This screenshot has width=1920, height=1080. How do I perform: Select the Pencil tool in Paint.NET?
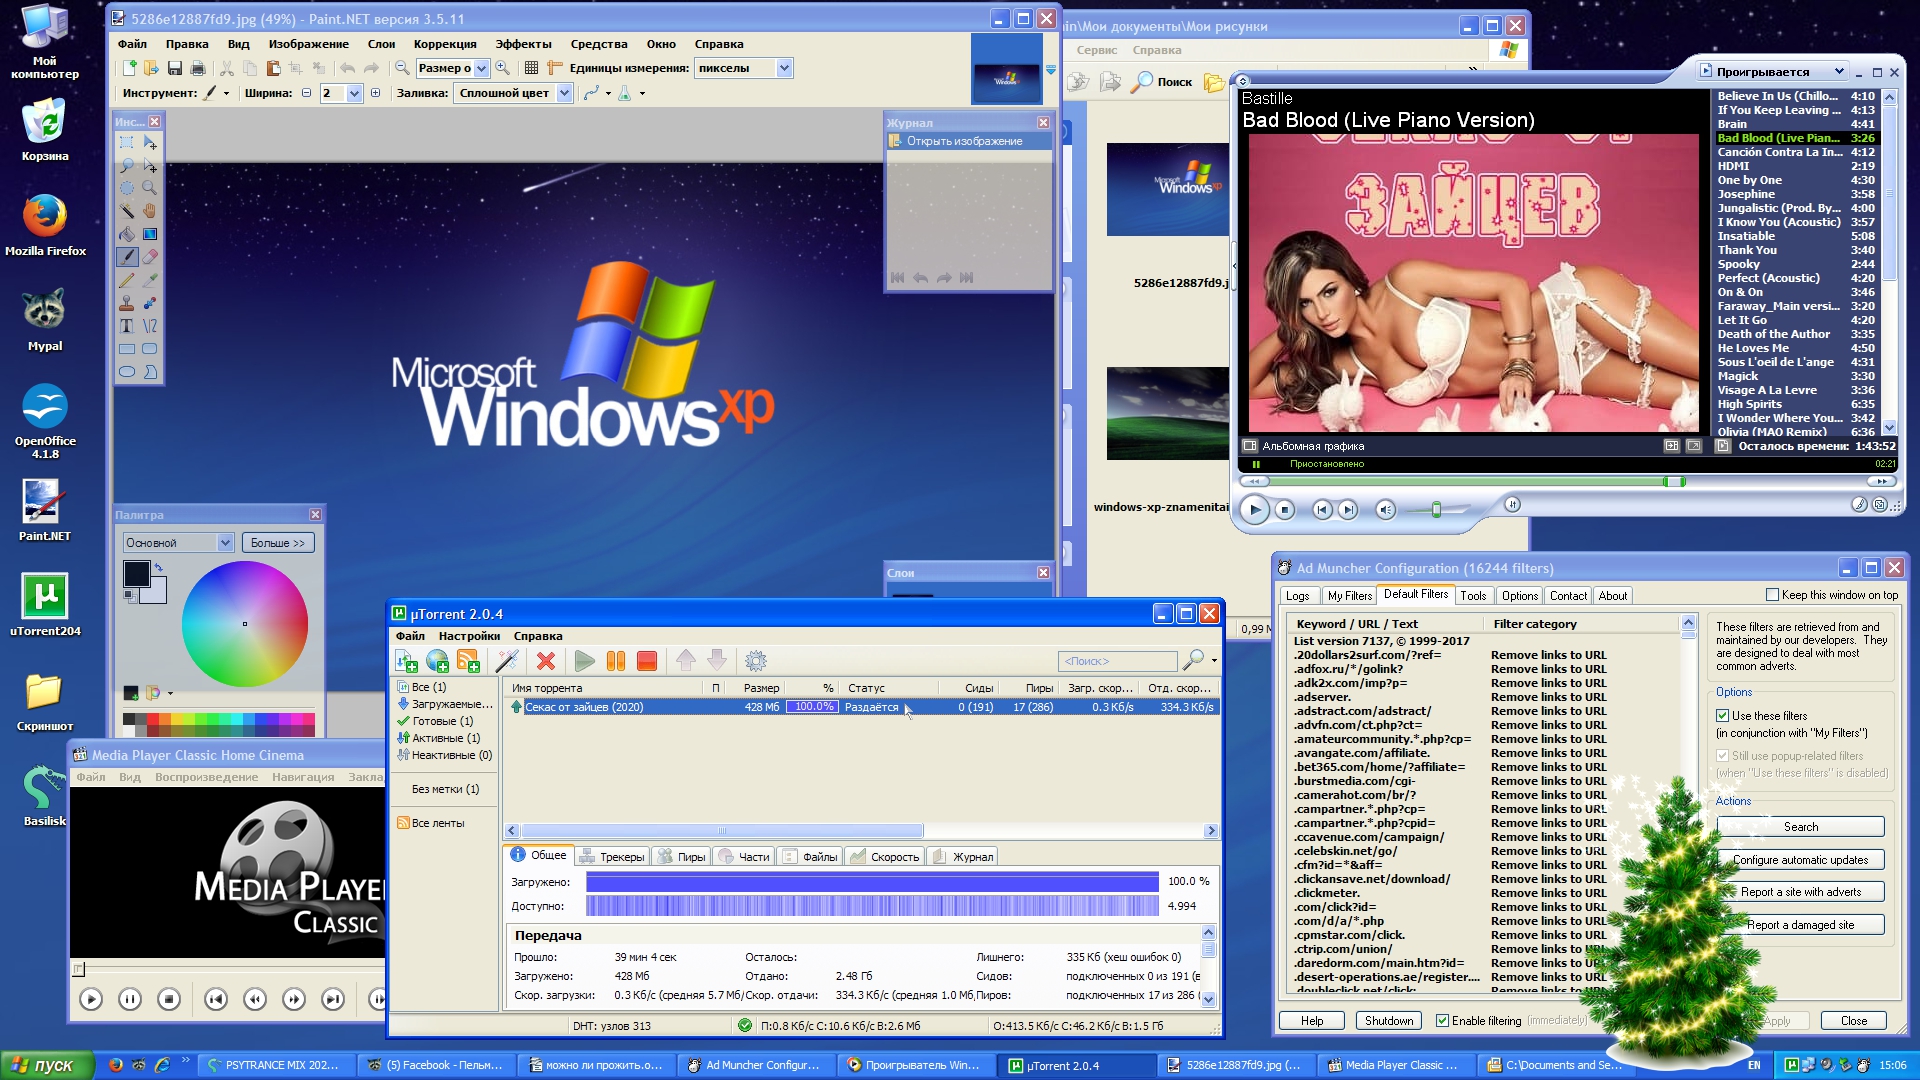pos(127,280)
